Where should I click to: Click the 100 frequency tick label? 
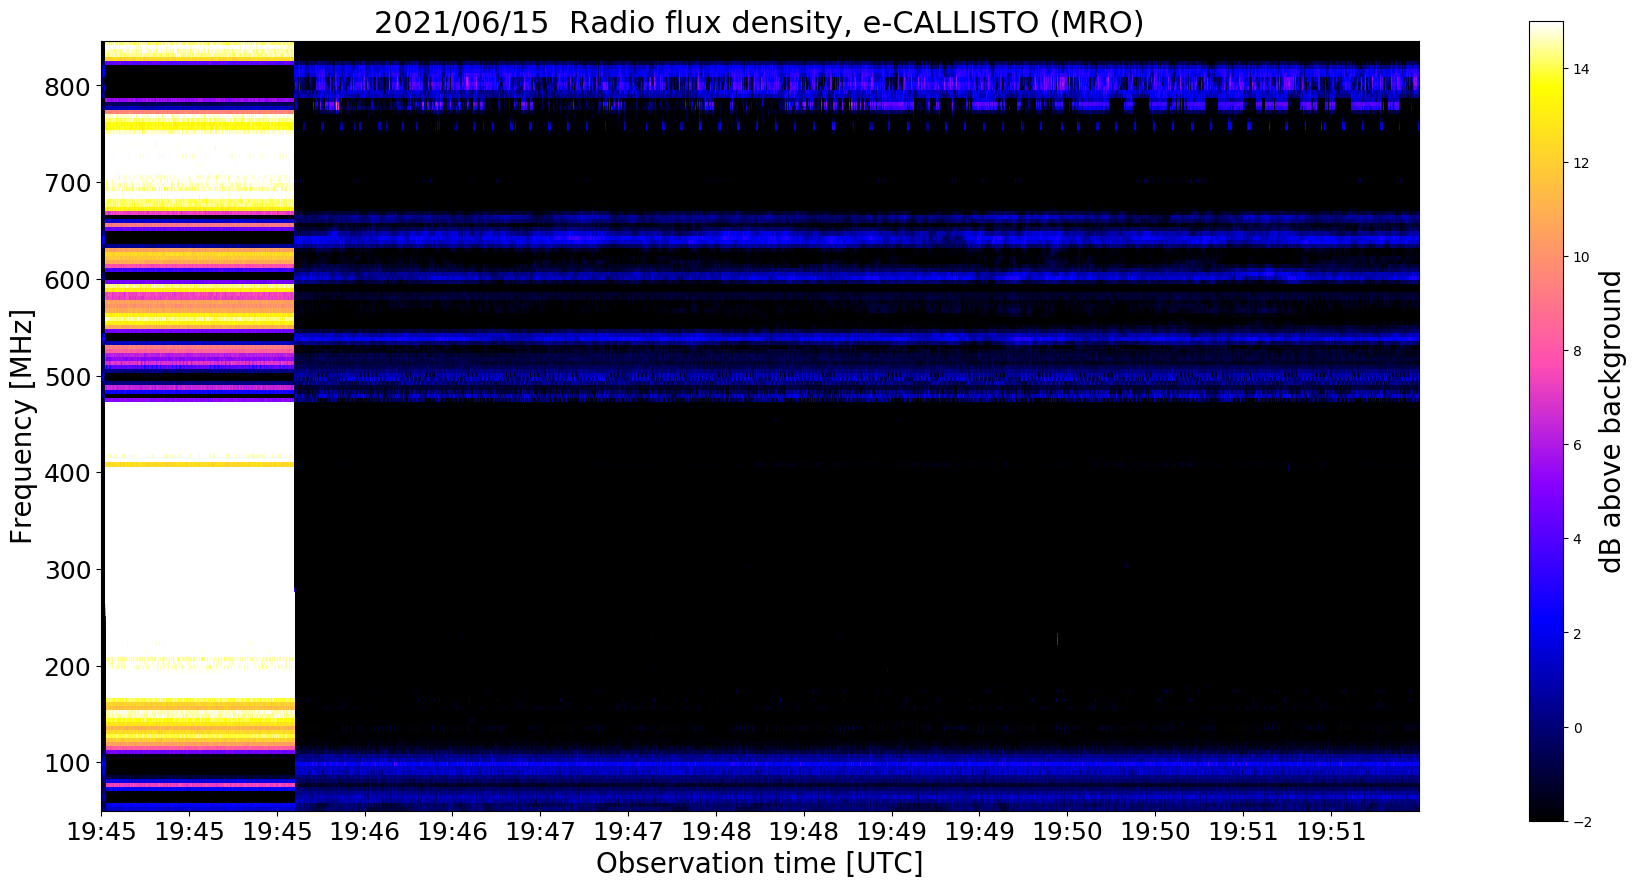[66, 763]
